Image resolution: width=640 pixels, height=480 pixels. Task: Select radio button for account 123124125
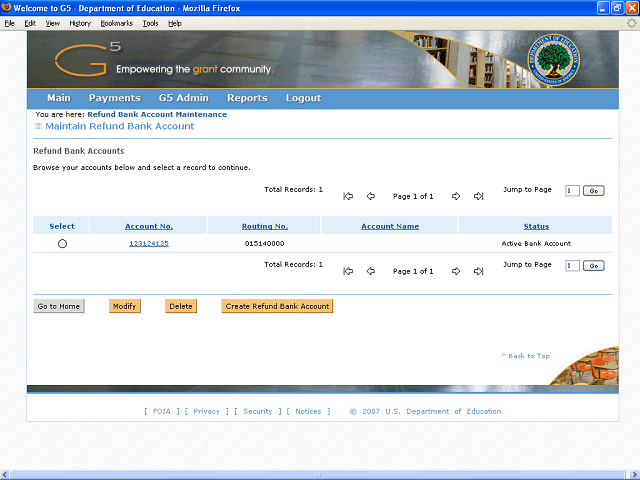coord(62,244)
